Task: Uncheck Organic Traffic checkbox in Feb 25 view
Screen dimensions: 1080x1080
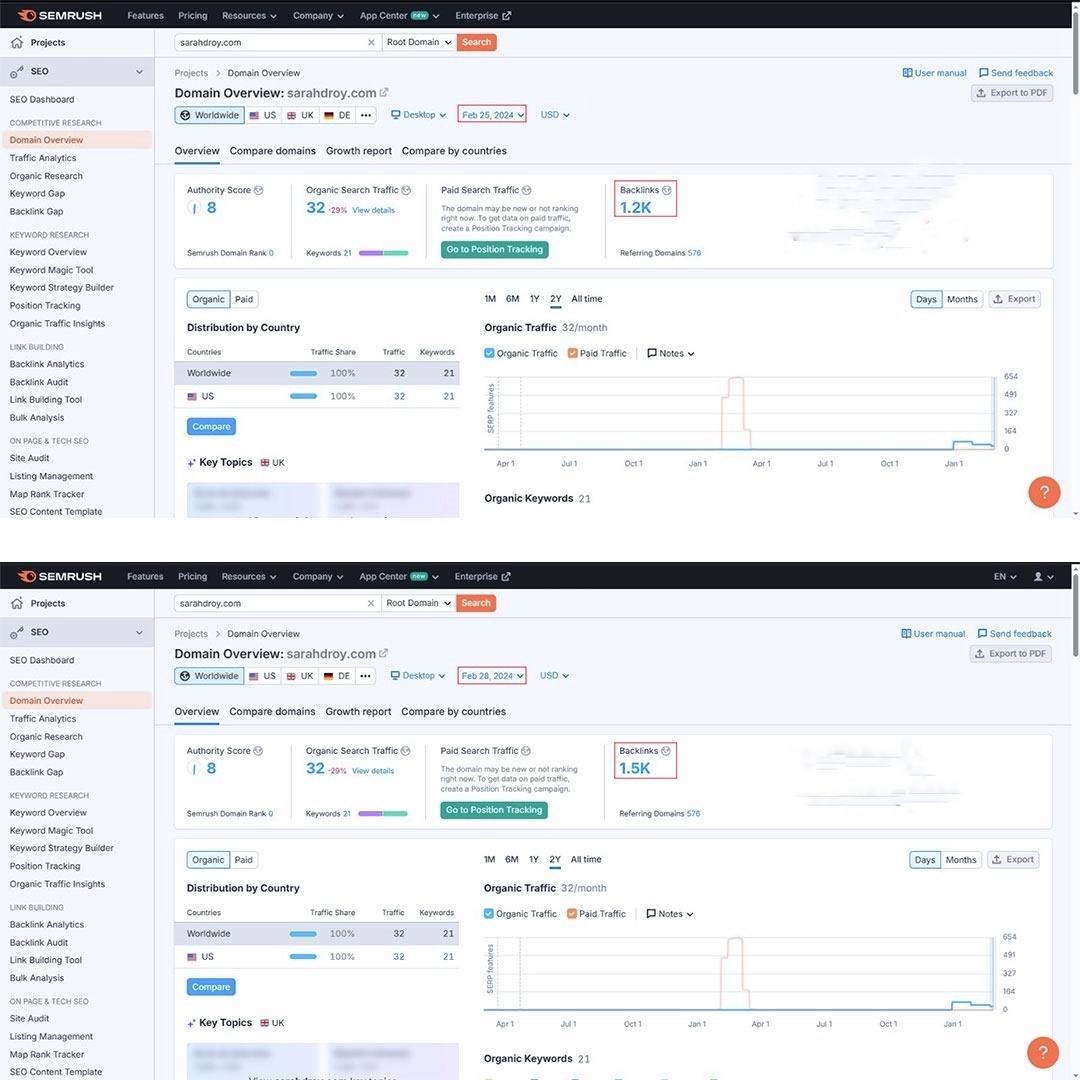Action: 489,353
